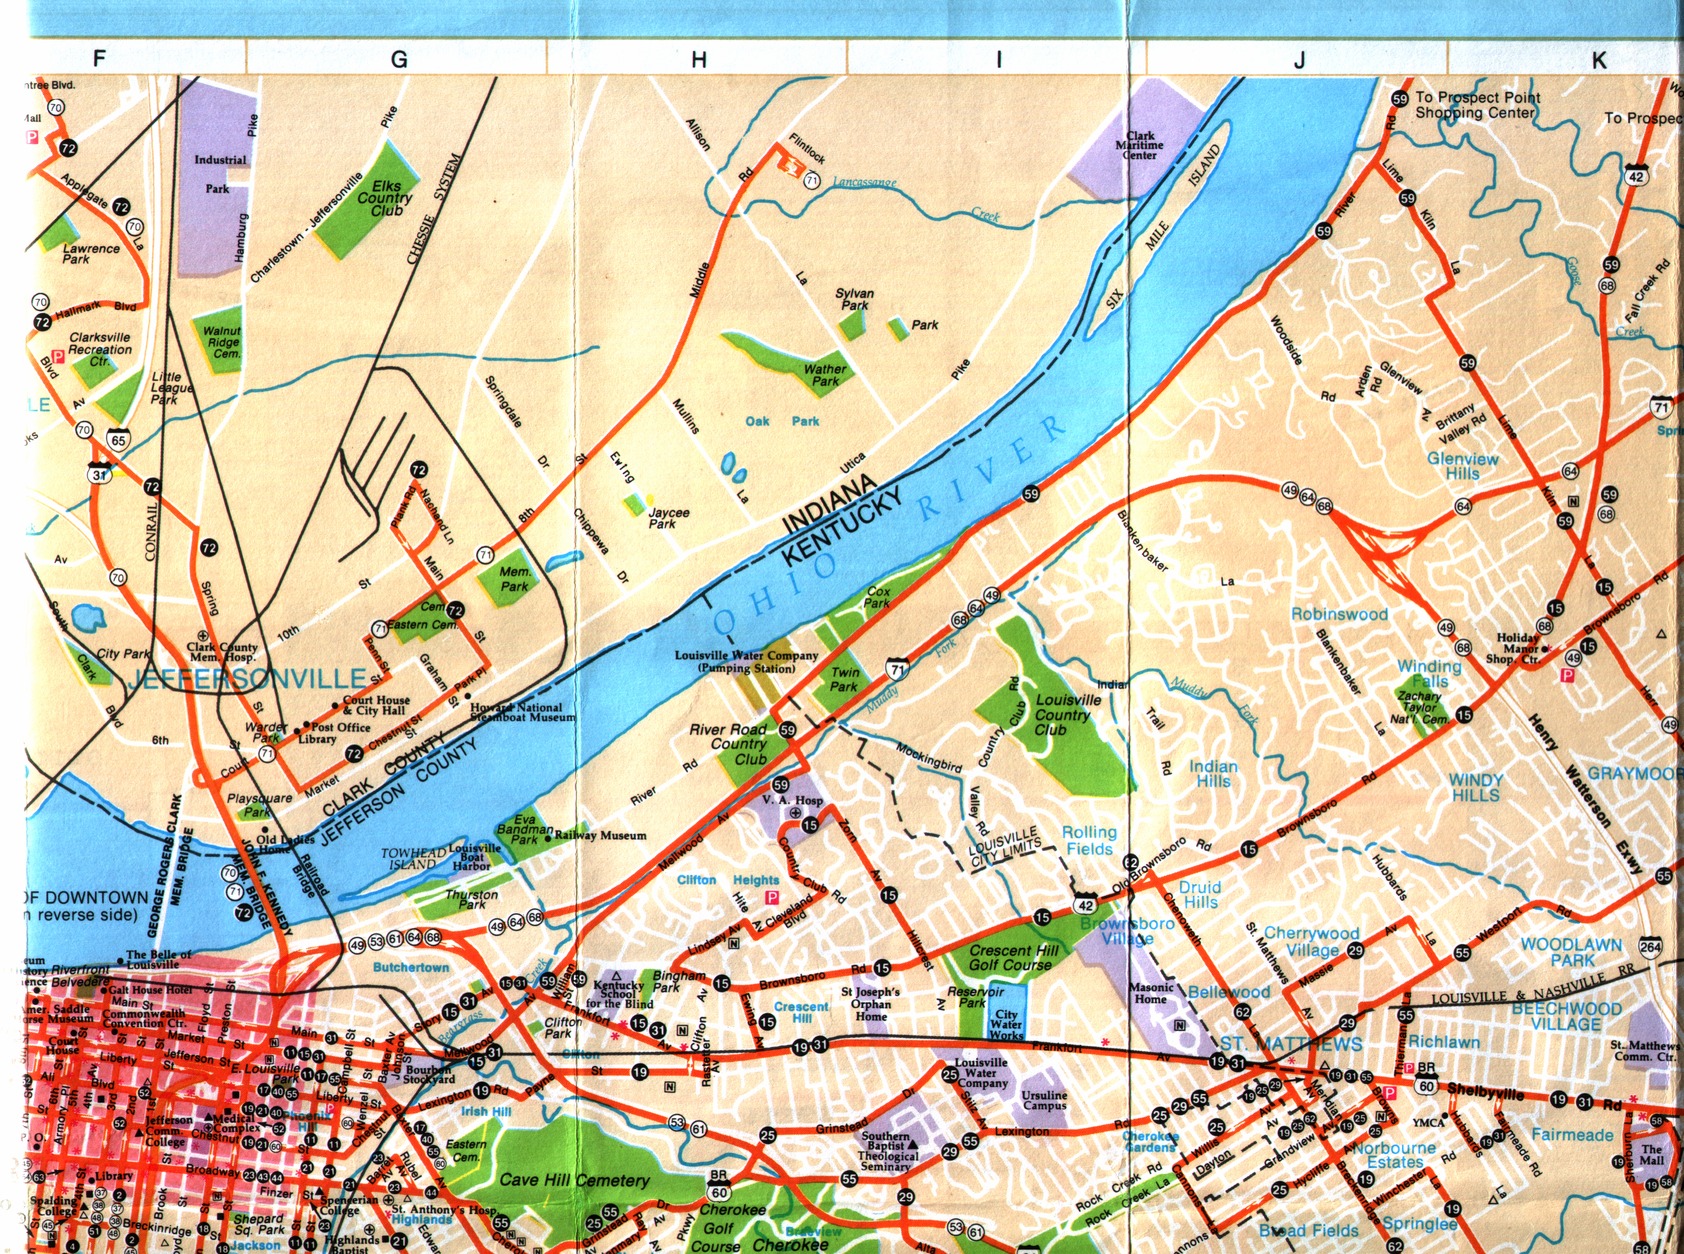This screenshot has width=1684, height=1254.
Task: Click grid column letter F
Action: (x=98, y=58)
